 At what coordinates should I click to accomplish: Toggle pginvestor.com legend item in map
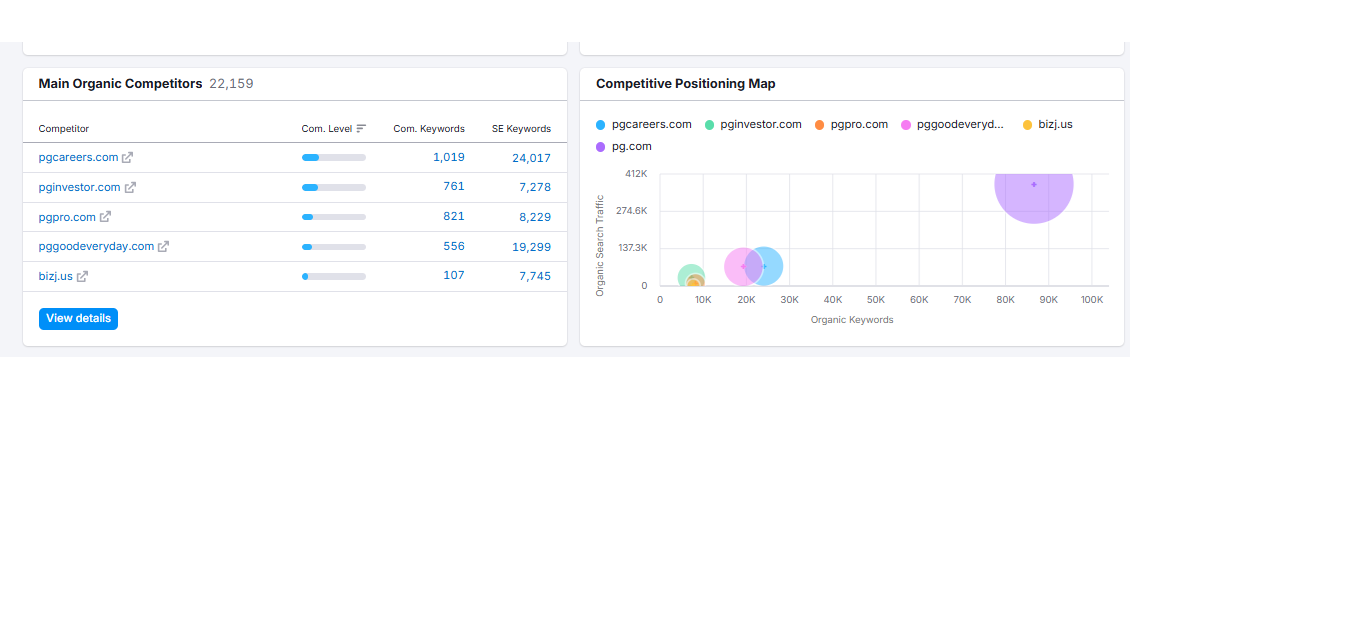(x=753, y=125)
